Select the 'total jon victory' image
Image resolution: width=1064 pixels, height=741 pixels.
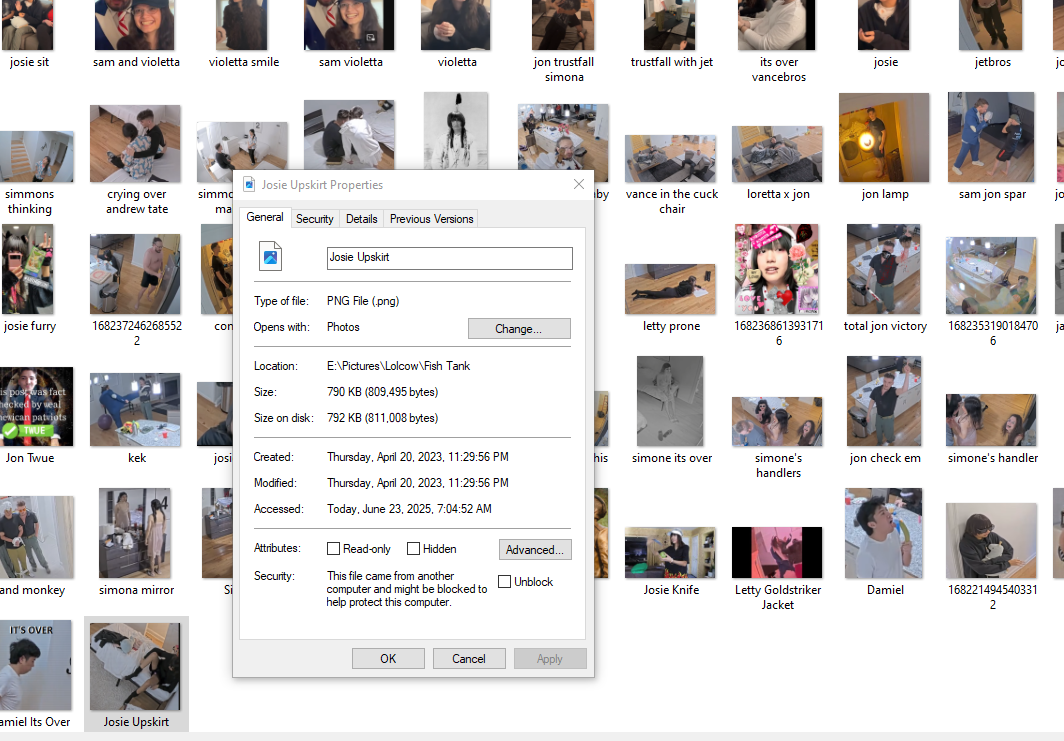click(884, 269)
